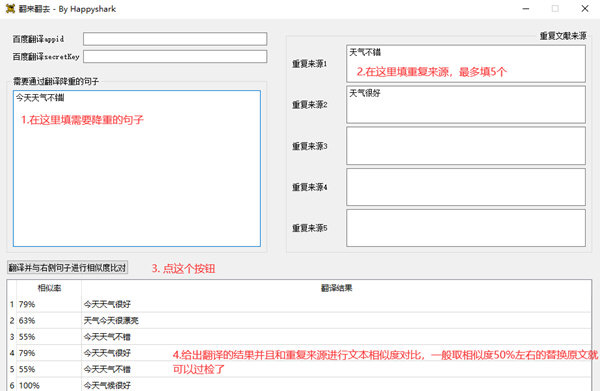Image resolution: width=600 pixels, height=391 pixels.
Task: Click the 重复文献来源 group title
Action: 563,36
